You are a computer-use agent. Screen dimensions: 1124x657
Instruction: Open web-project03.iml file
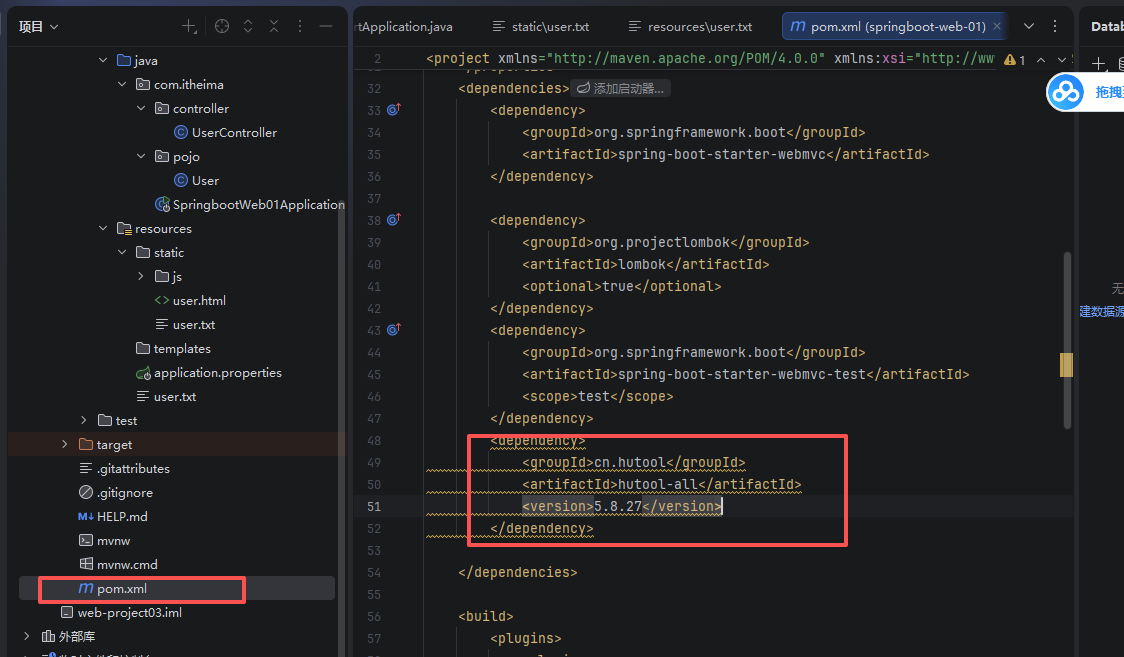[121, 613]
